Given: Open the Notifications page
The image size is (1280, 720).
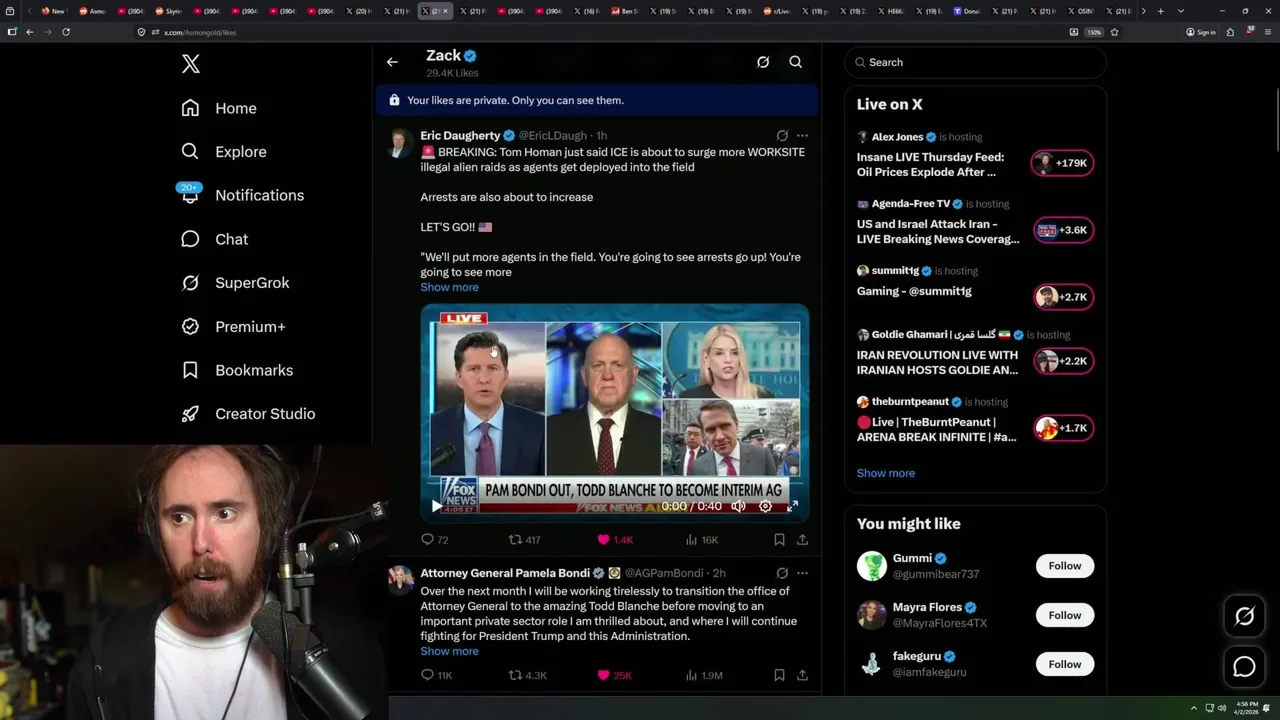Looking at the screenshot, I should click(x=242, y=195).
